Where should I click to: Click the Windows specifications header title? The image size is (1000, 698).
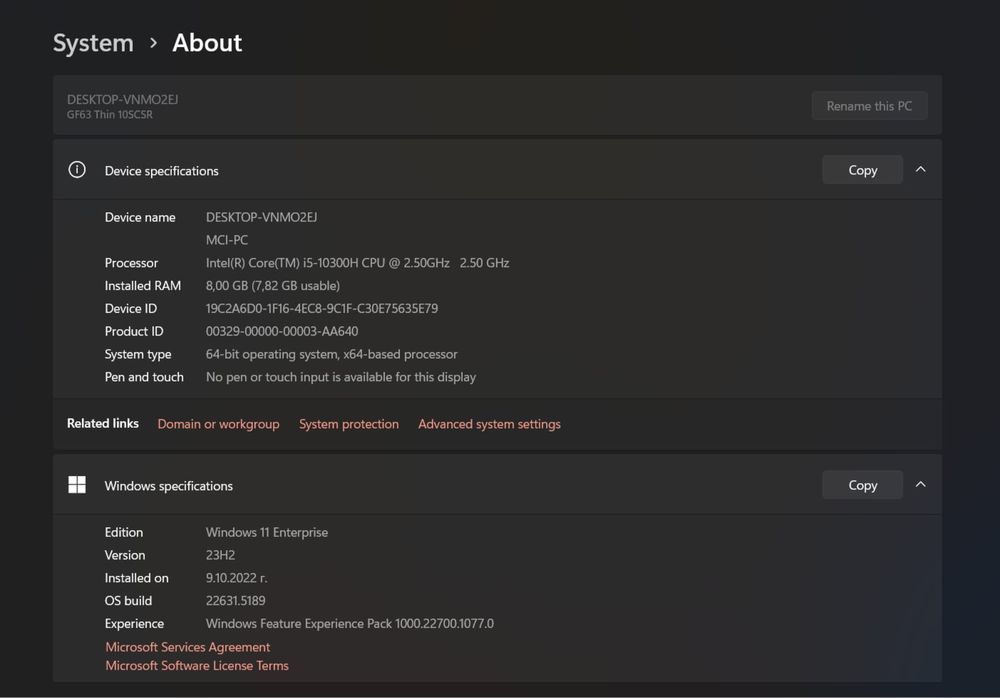[168, 486]
